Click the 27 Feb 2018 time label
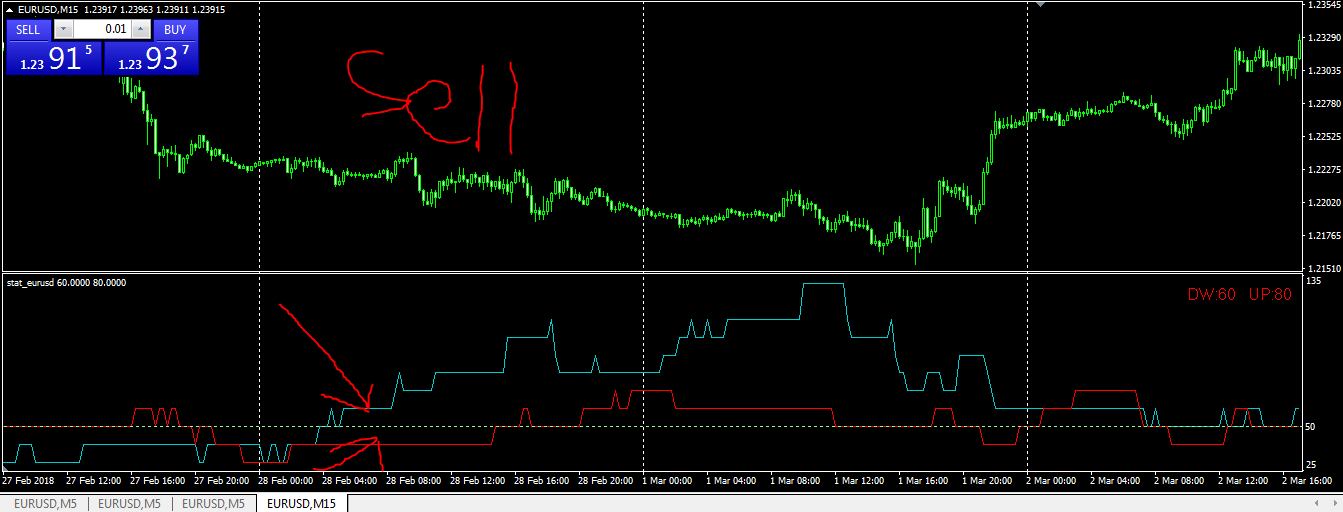 pyautogui.click(x=28, y=481)
